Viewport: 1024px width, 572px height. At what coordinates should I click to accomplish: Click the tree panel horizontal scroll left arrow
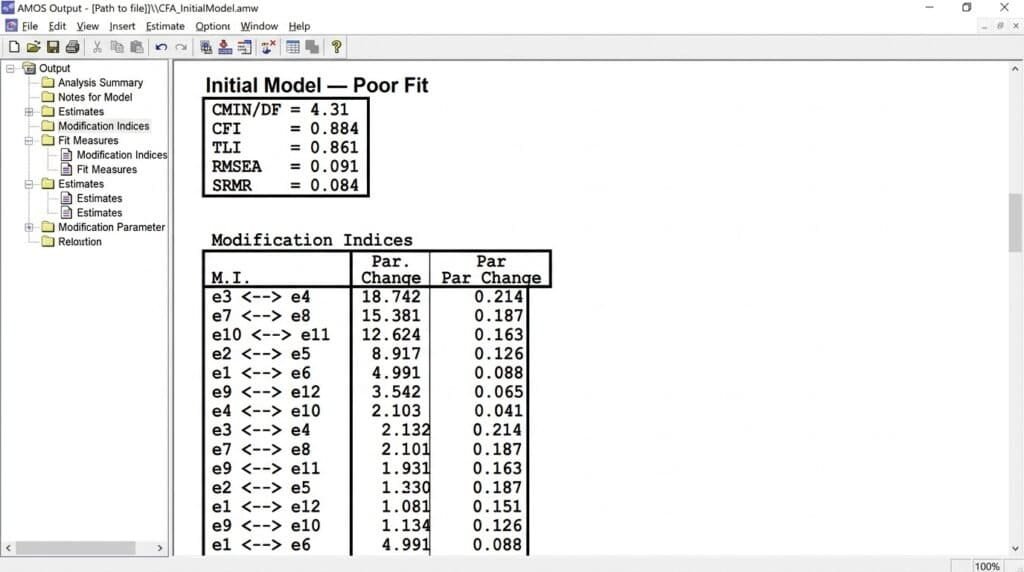(x=8, y=548)
